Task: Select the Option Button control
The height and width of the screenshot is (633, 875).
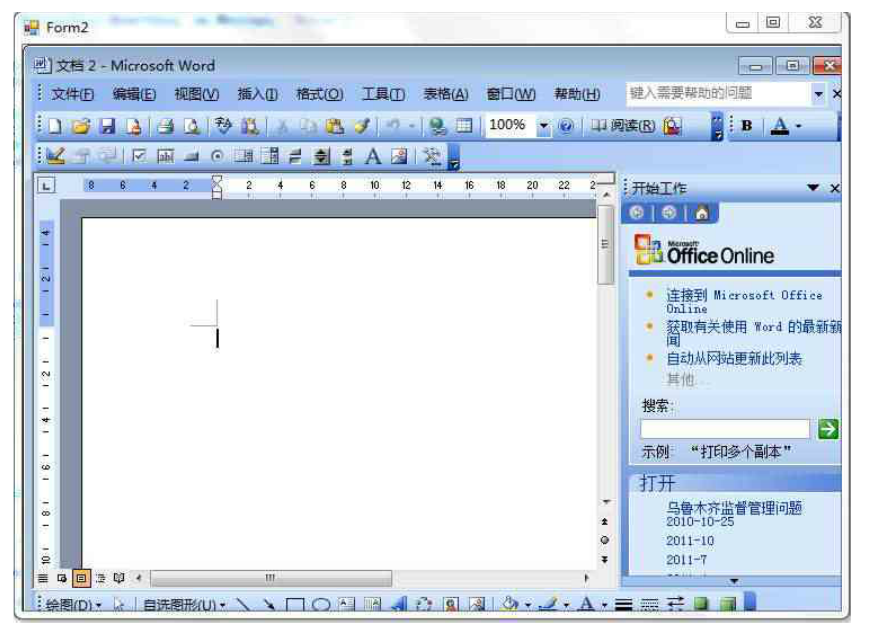Action: click(218, 156)
